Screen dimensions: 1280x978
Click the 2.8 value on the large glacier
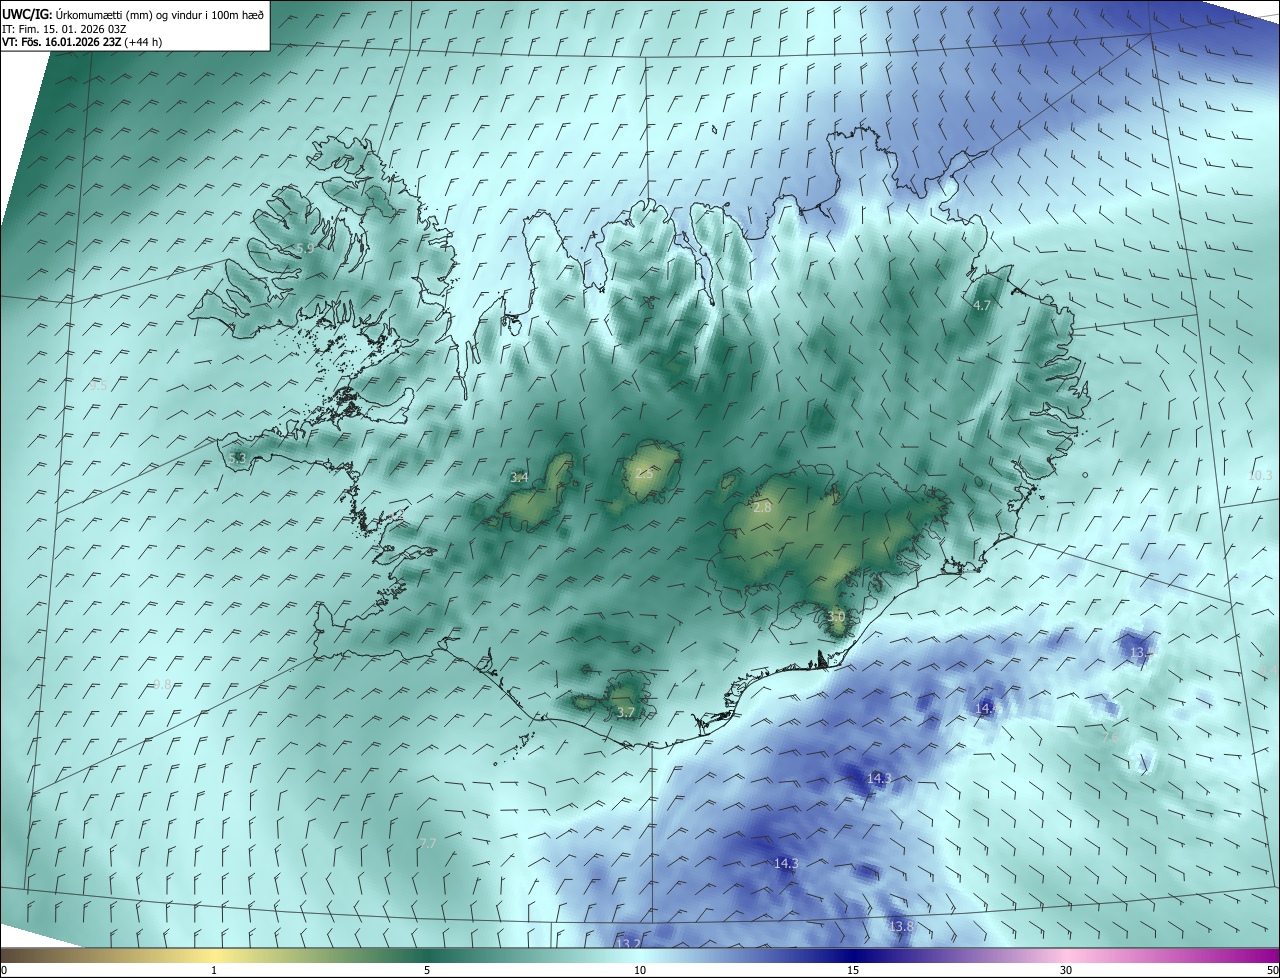(x=762, y=508)
